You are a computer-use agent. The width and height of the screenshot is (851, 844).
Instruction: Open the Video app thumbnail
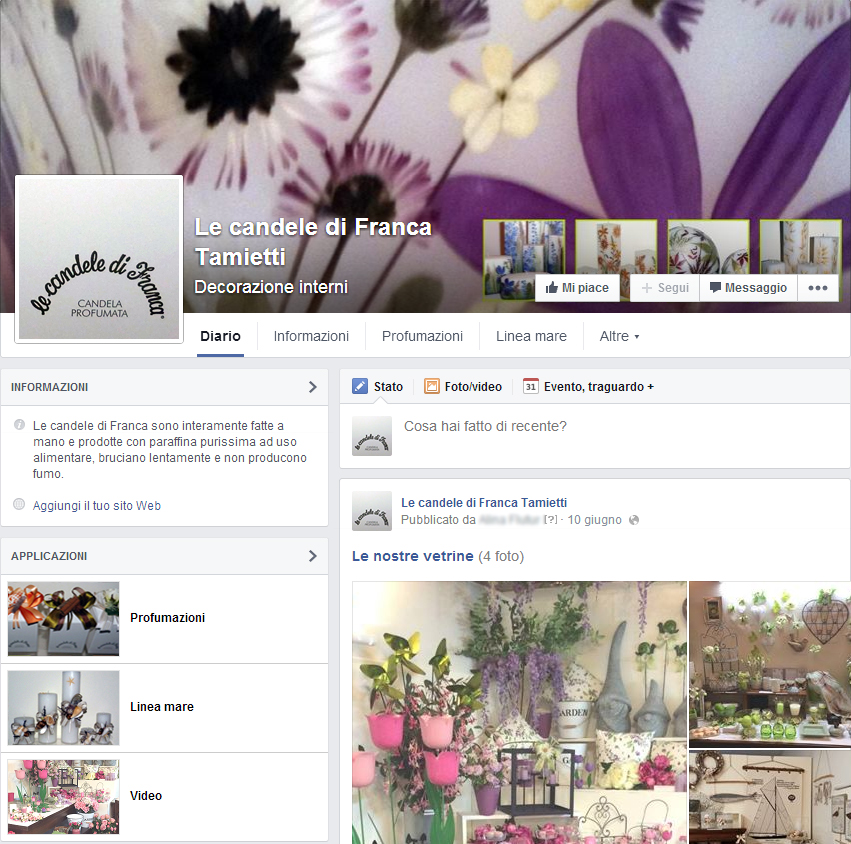[x=63, y=797]
